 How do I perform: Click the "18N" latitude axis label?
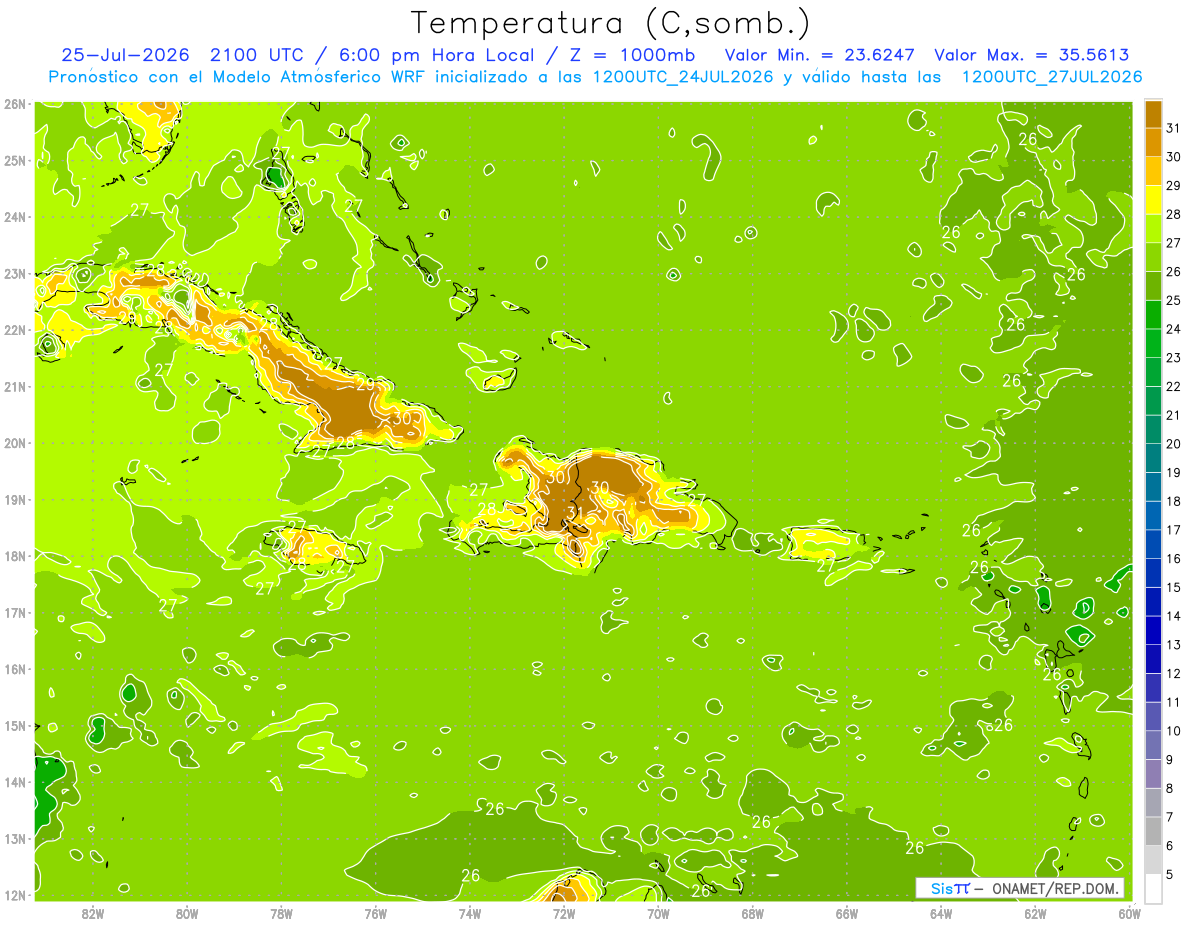[x=15, y=556]
